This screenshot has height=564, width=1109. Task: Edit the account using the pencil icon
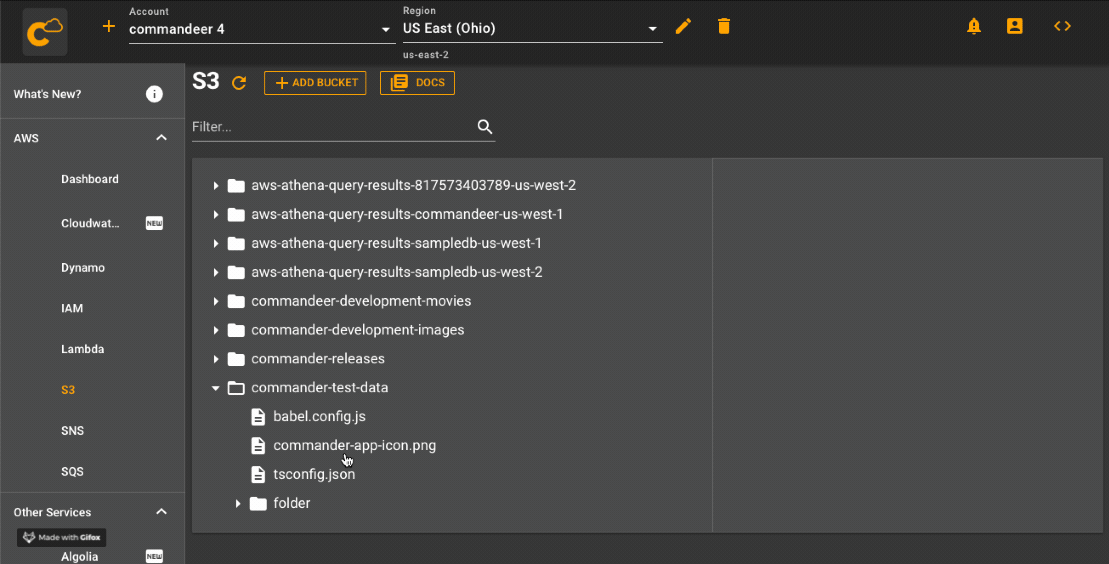click(683, 27)
